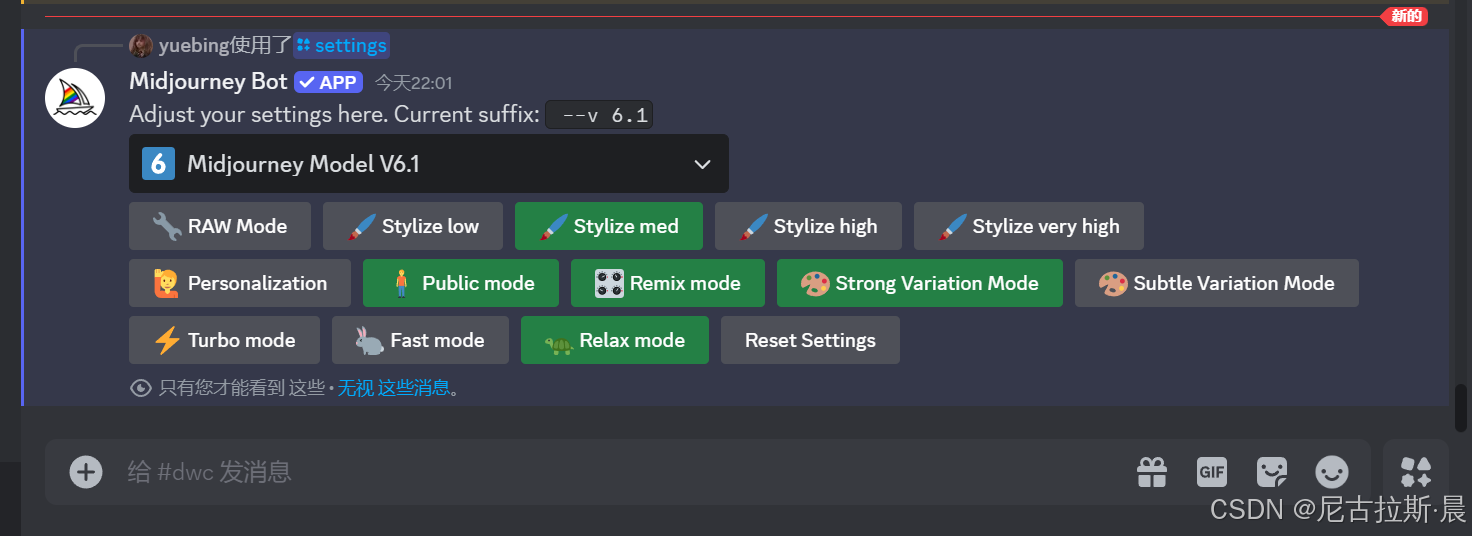
Task: Toggle Remix mode
Action: pyautogui.click(x=668, y=283)
